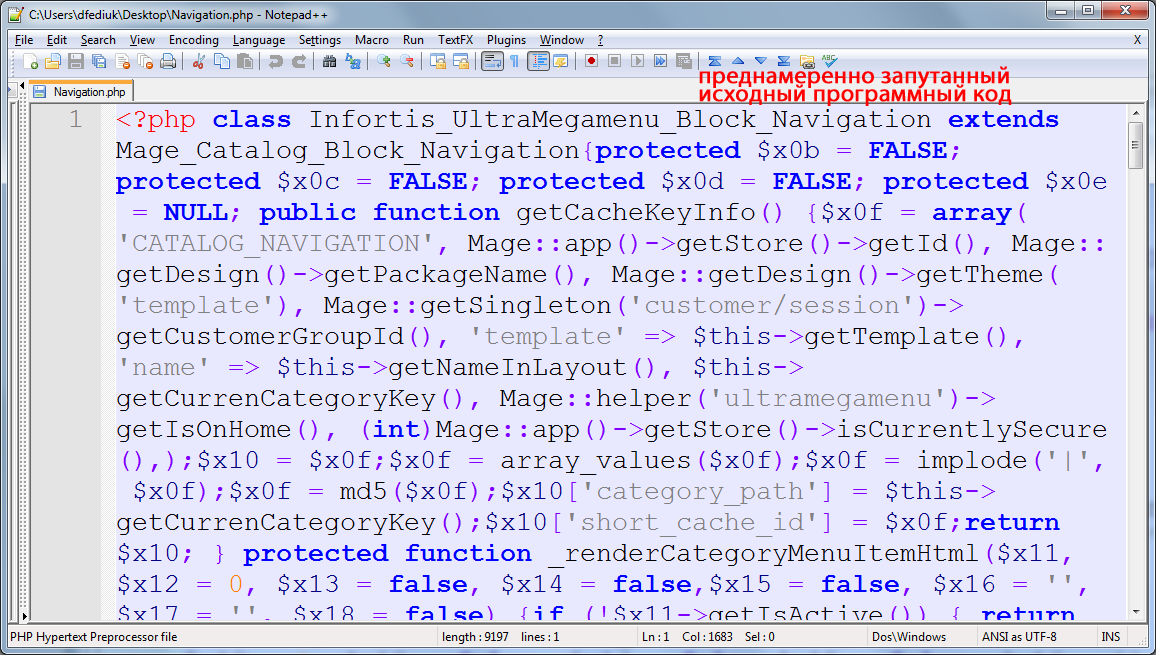Toggle Show All Characters pilcrow button
The height and width of the screenshot is (655, 1156).
[x=514, y=61]
